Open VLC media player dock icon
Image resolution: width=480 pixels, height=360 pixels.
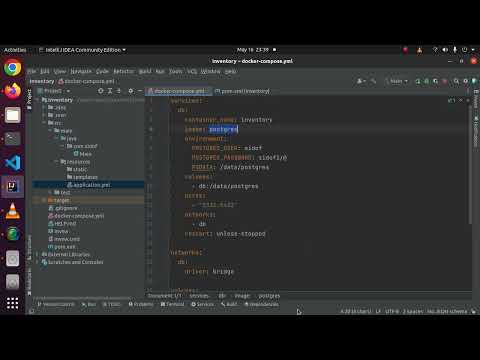tap(12, 211)
